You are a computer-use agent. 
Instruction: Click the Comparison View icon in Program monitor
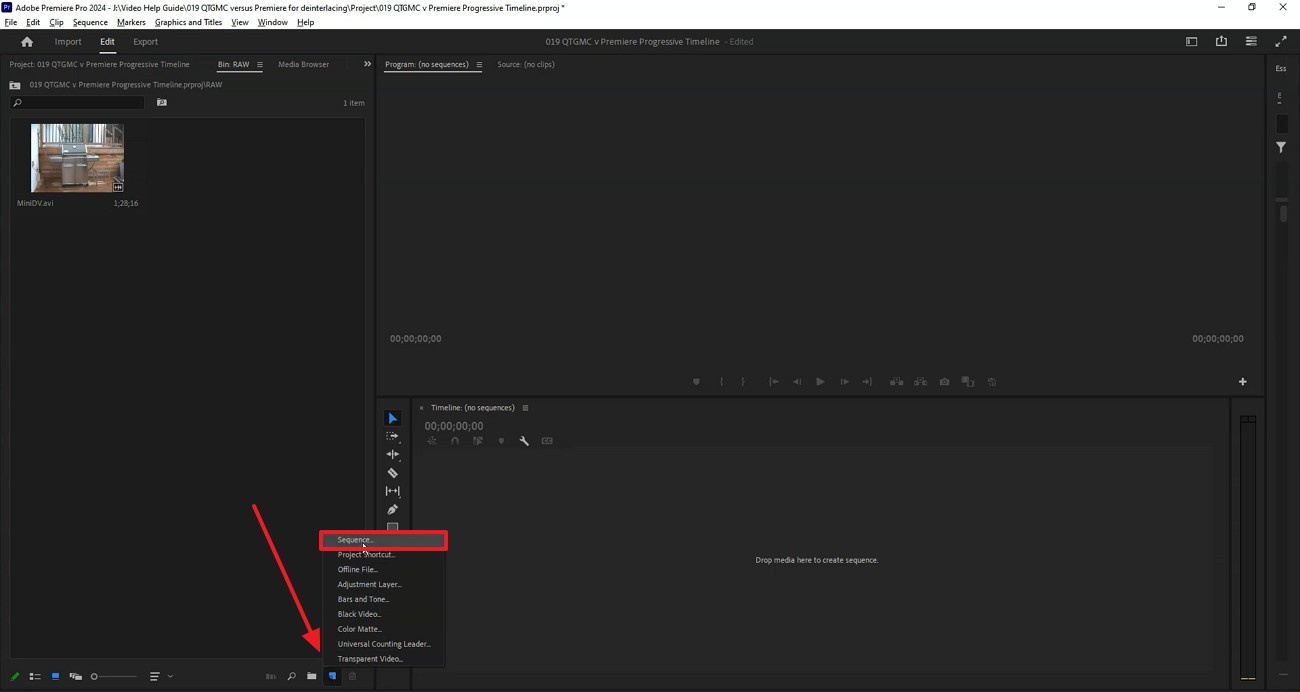pyautogui.click(x=968, y=381)
